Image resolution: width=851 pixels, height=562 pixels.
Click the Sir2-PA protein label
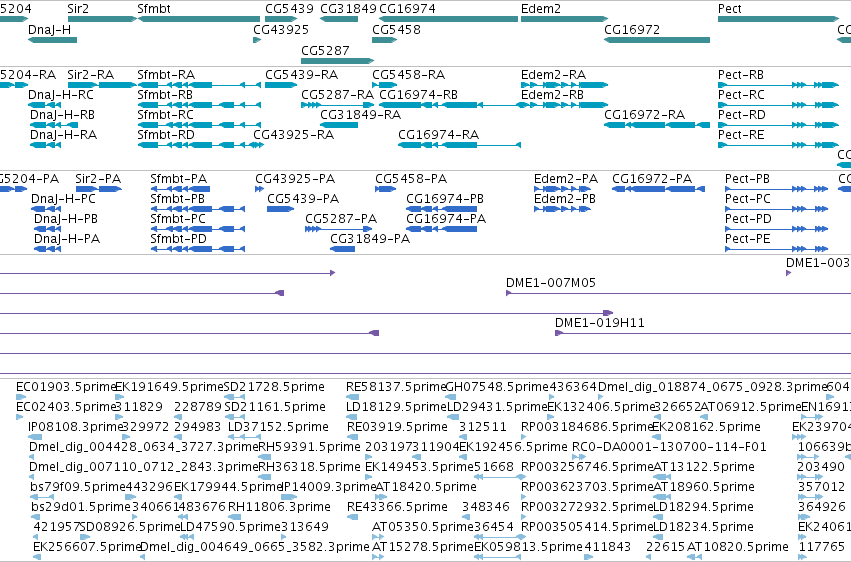(98, 178)
